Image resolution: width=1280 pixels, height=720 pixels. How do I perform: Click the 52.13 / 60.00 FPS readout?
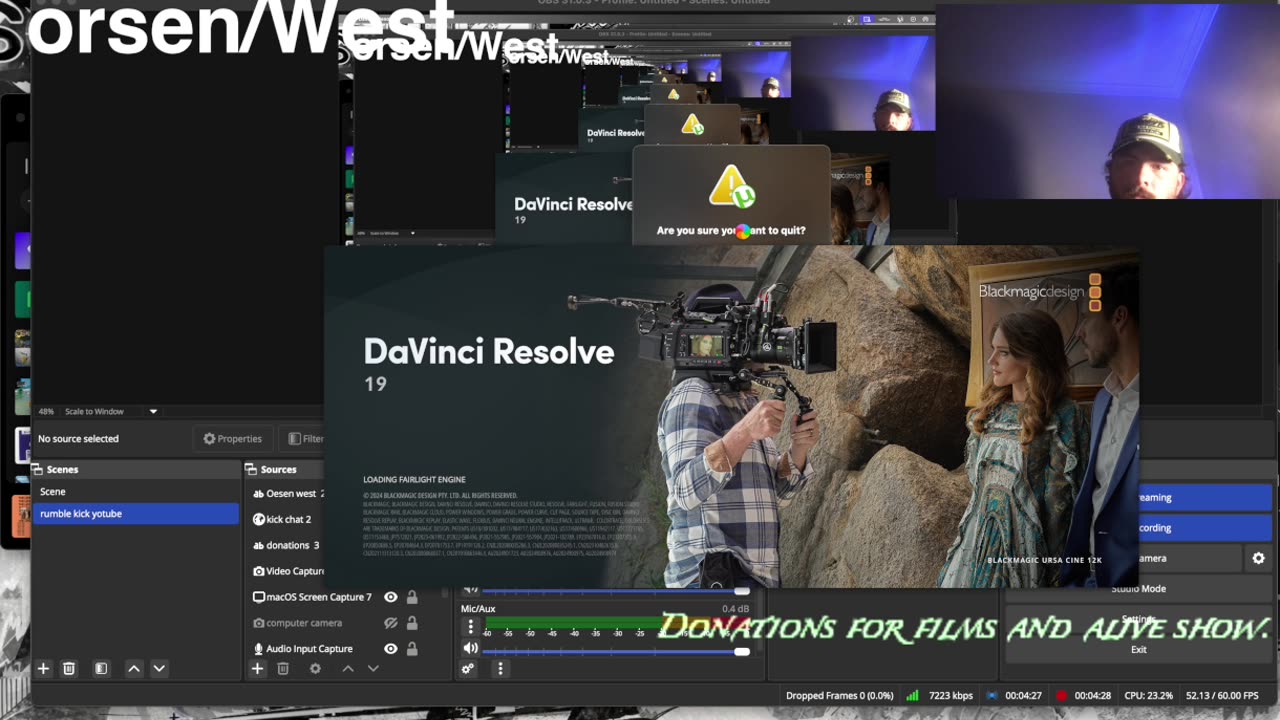[x=1222, y=696]
